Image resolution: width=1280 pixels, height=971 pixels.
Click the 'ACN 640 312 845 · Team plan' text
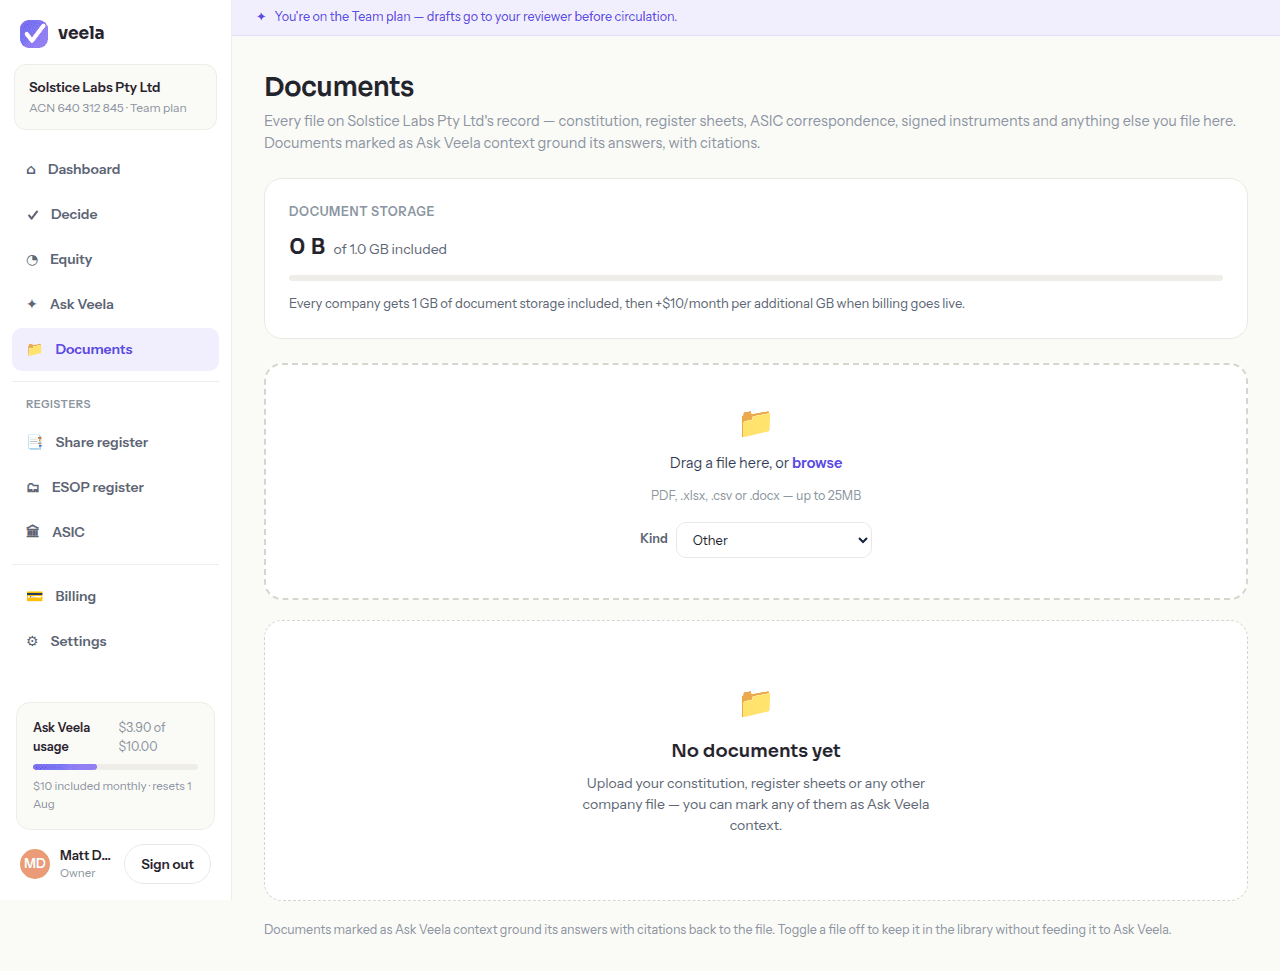click(108, 108)
